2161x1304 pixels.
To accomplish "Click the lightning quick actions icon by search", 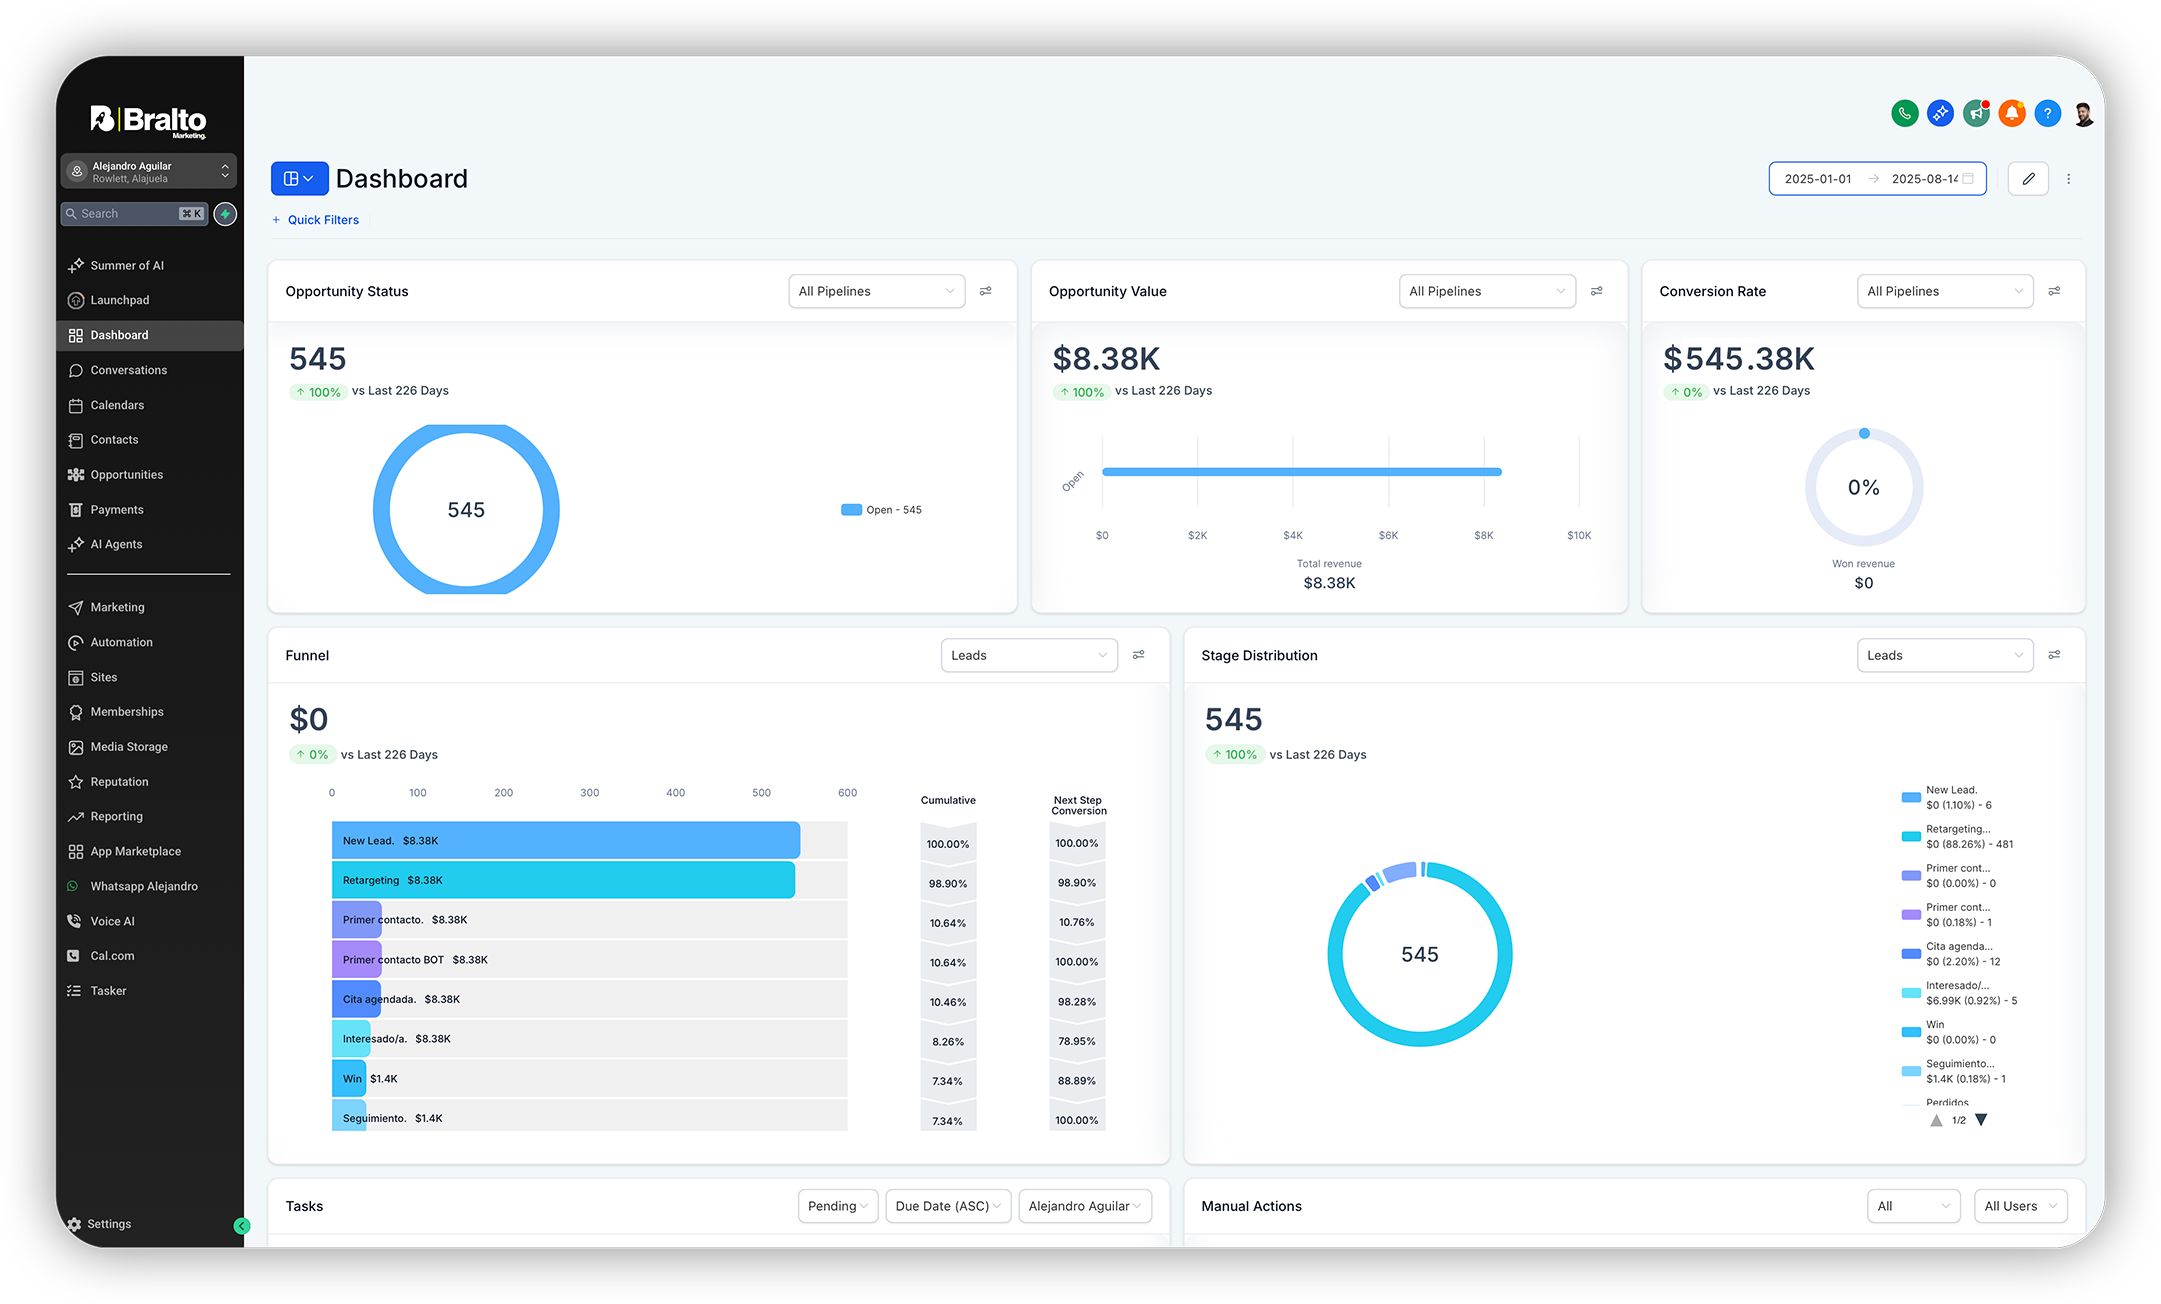I will click(226, 214).
